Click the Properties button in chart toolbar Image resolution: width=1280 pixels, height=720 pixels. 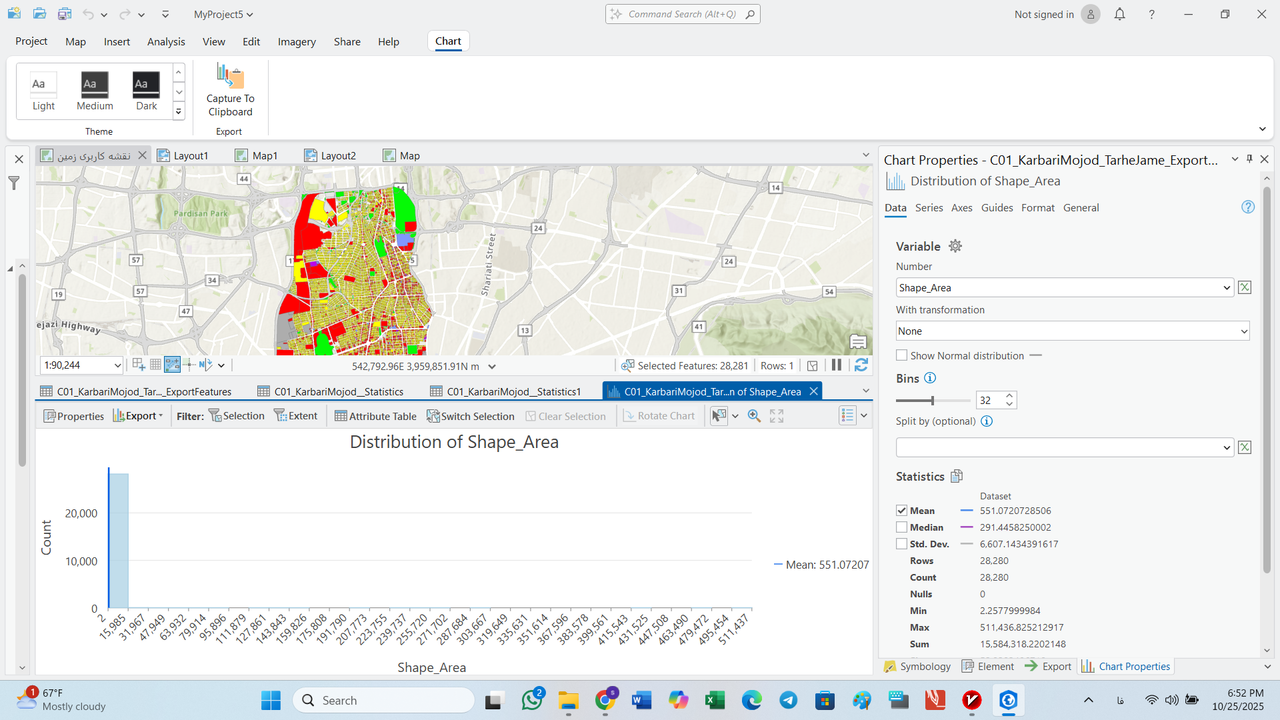click(73, 416)
